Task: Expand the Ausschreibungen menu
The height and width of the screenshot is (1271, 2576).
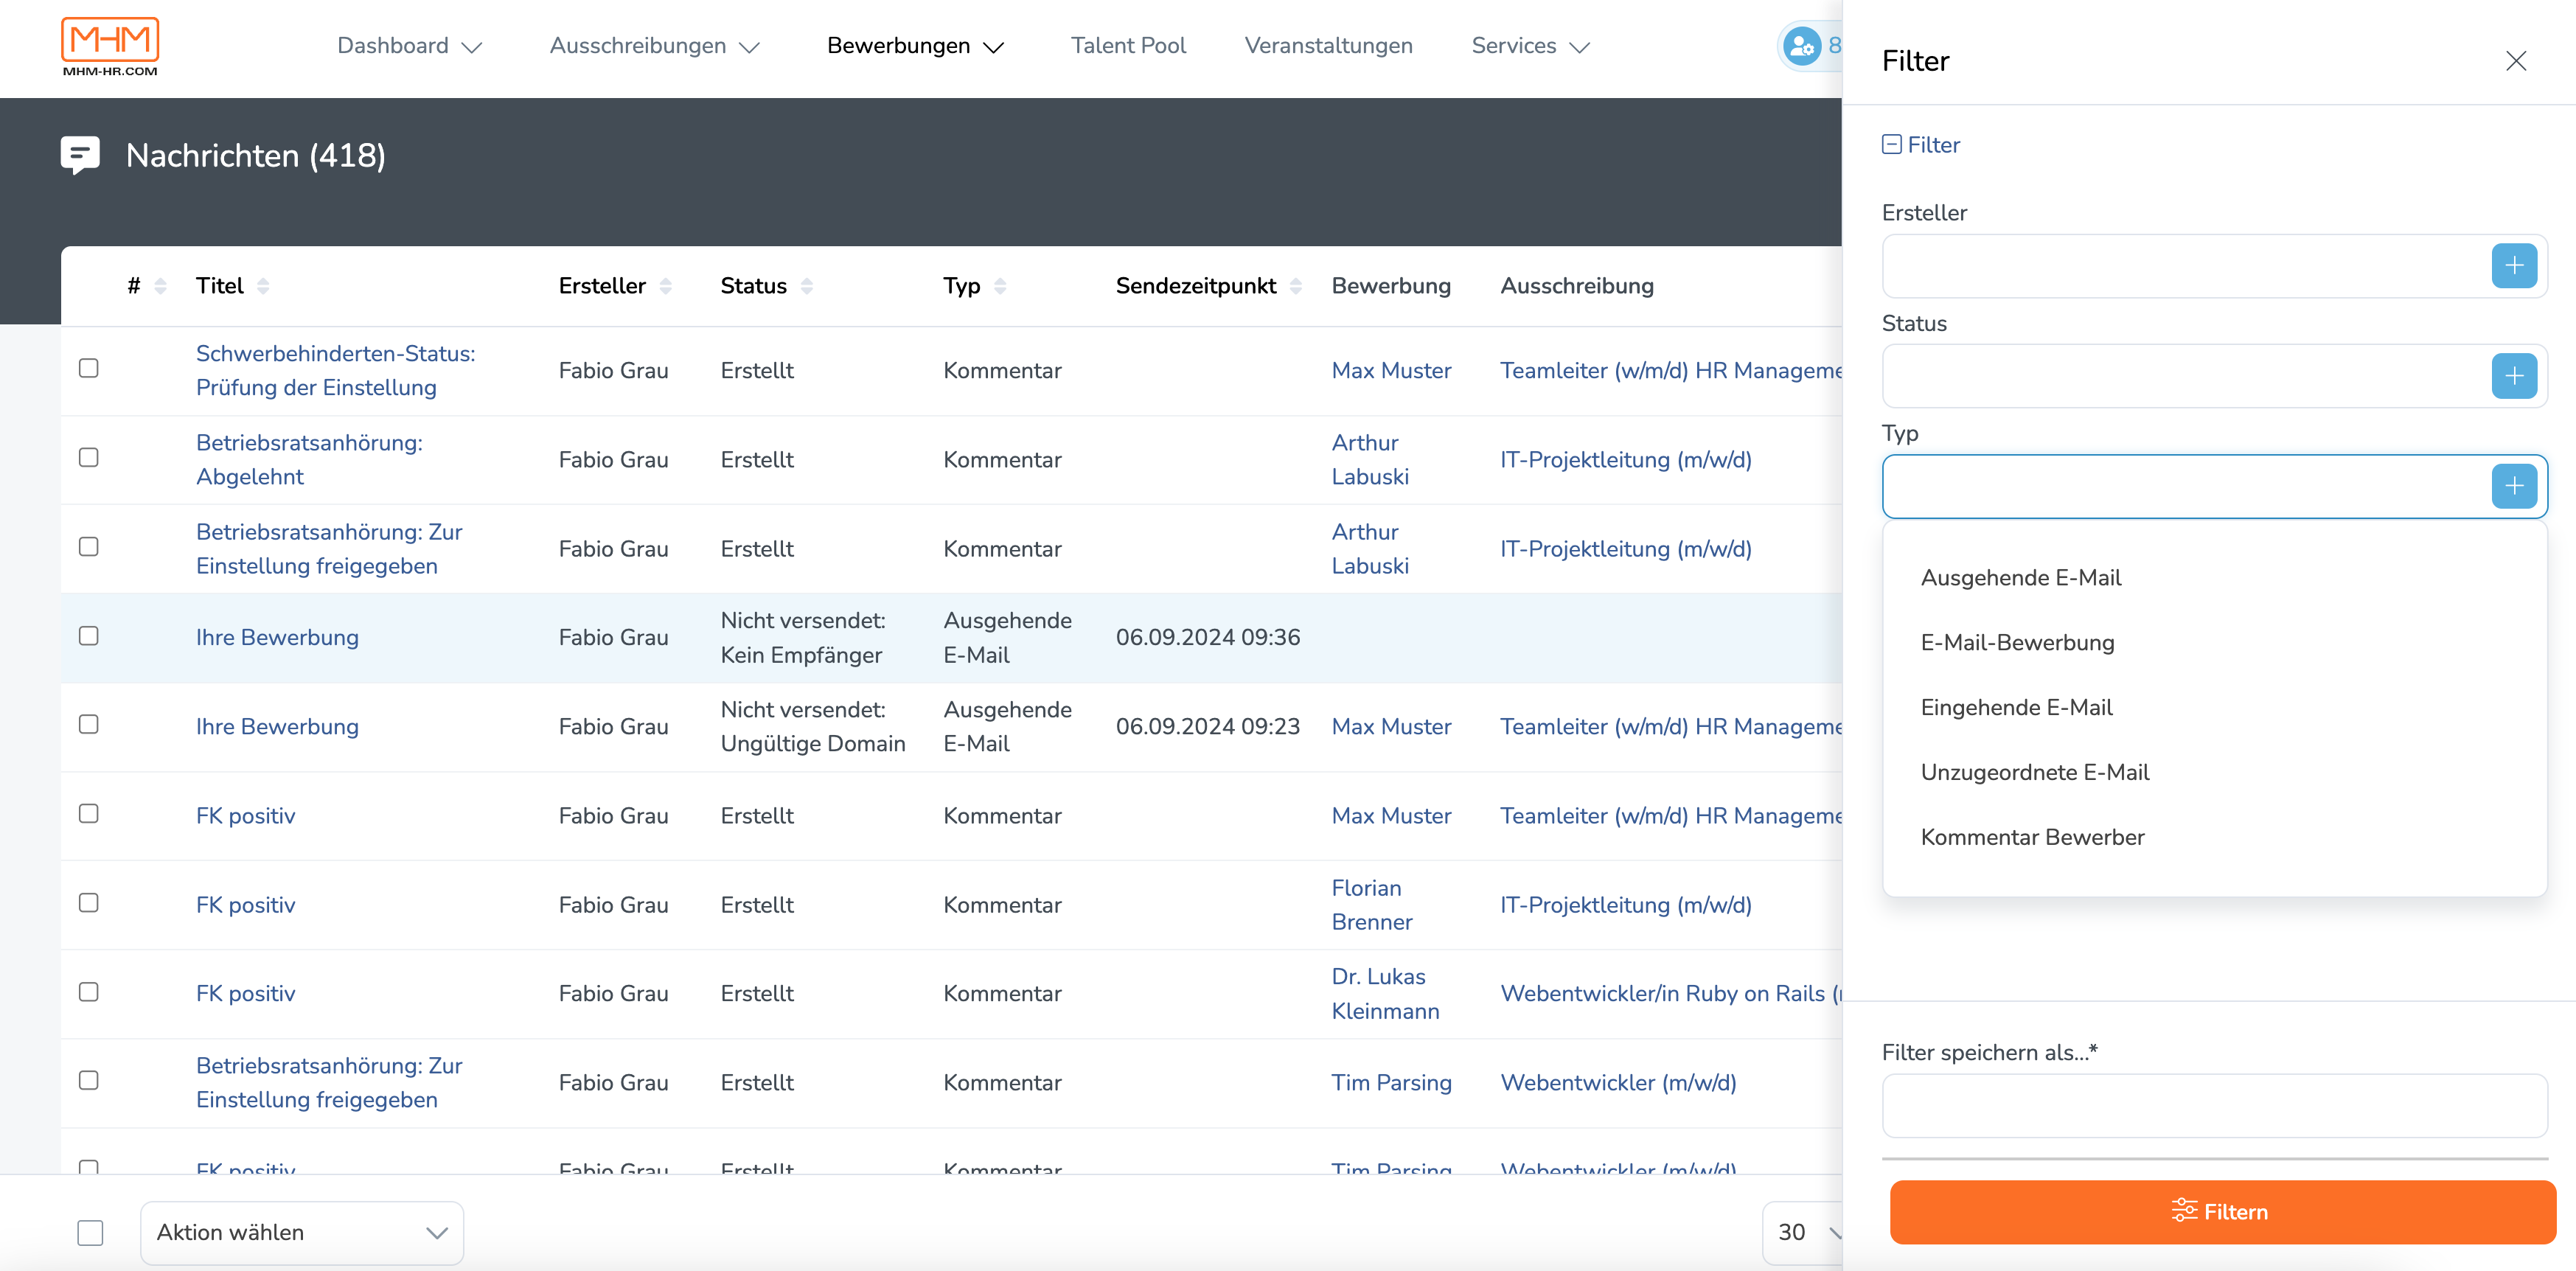Action: [x=655, y=46]
